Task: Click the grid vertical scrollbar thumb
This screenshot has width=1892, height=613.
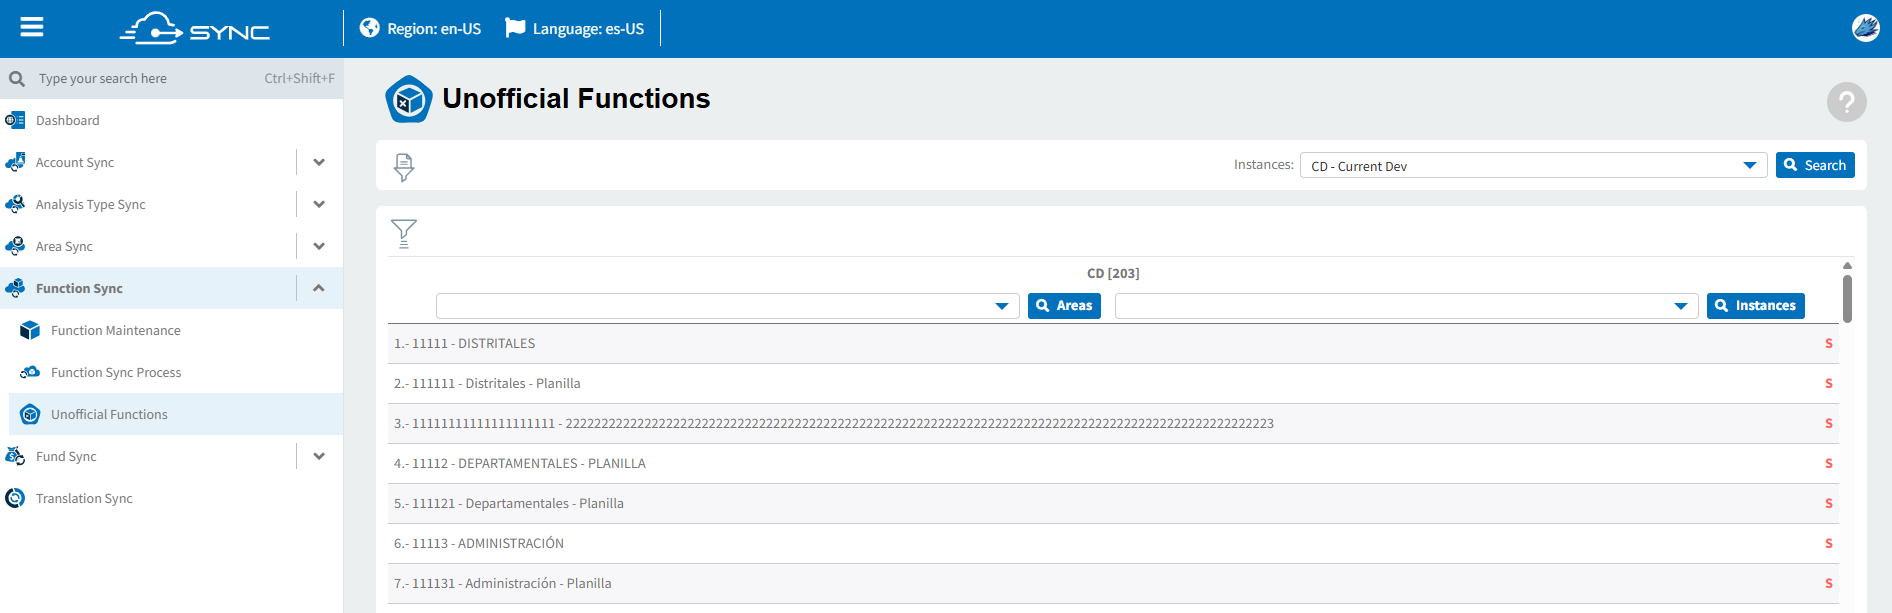Action: (x=1847, y=298)
